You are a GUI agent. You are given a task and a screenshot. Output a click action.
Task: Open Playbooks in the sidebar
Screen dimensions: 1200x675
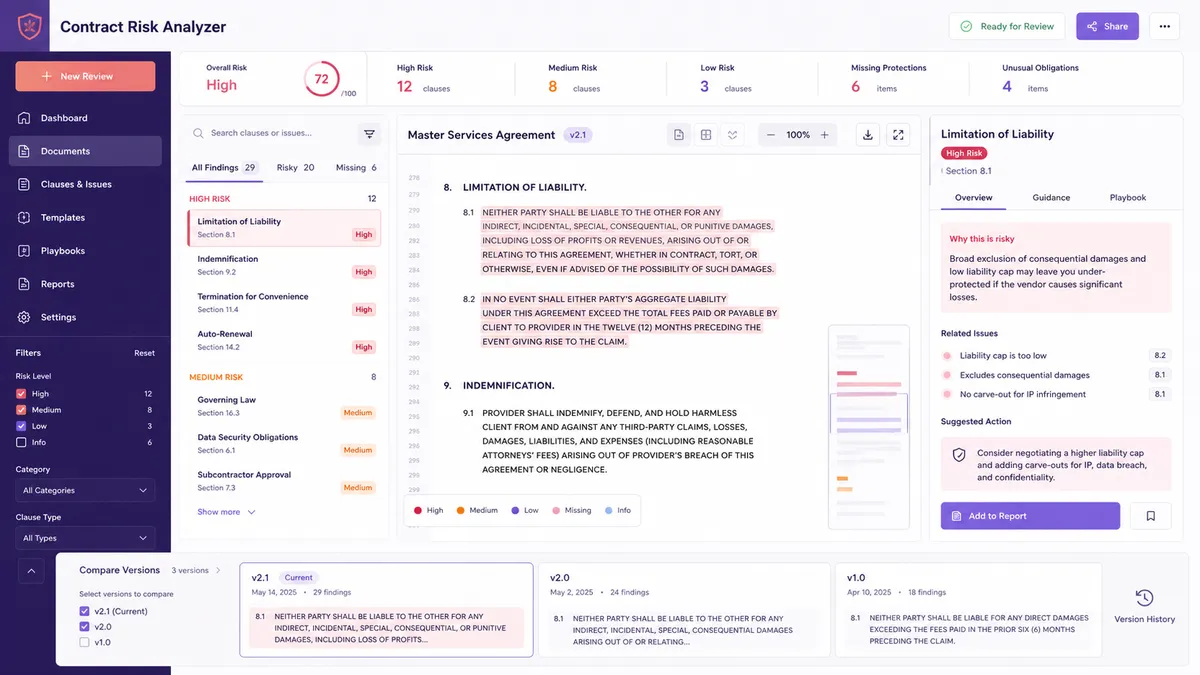click(x=85, y=251)
